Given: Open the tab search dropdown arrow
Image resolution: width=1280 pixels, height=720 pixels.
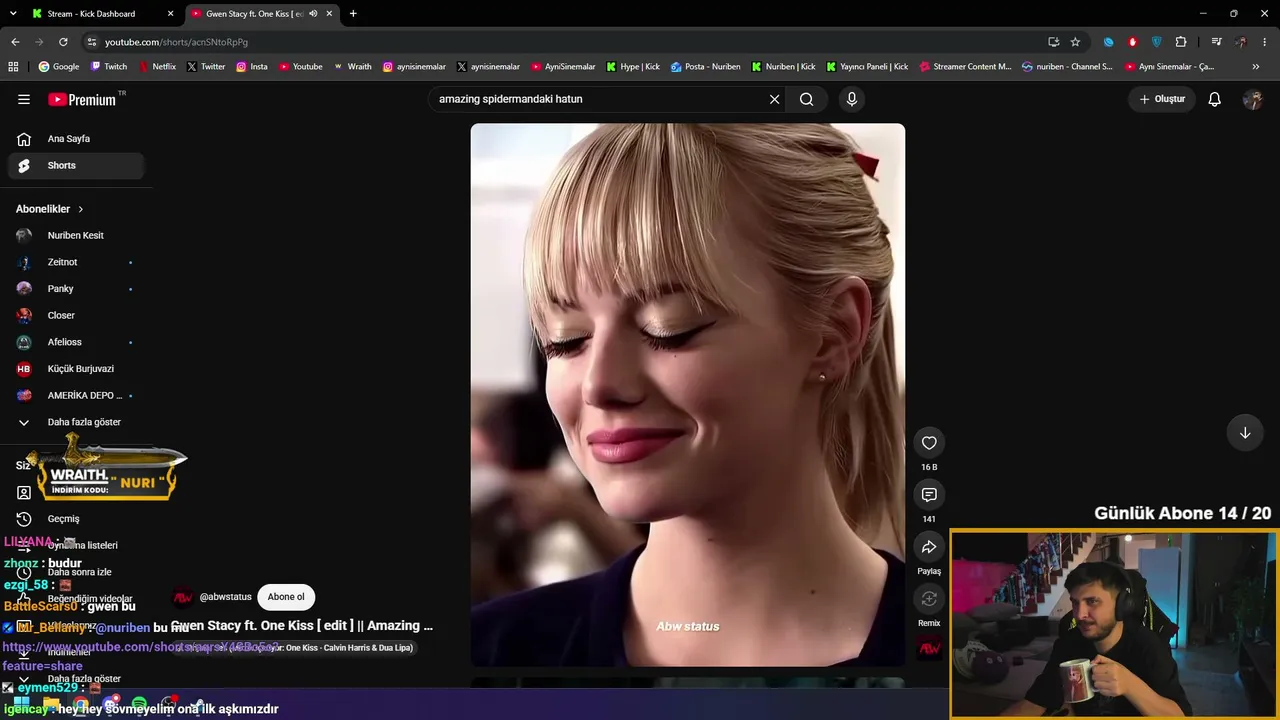Looking at the screenshot, I should (11, 14).
